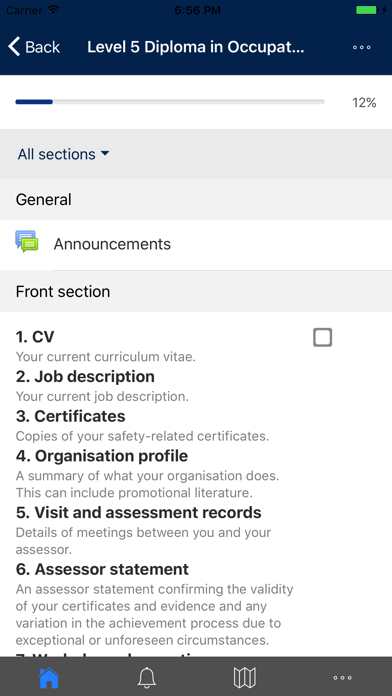Tap the Back button label
392x696 pixels.
point(43,47)
